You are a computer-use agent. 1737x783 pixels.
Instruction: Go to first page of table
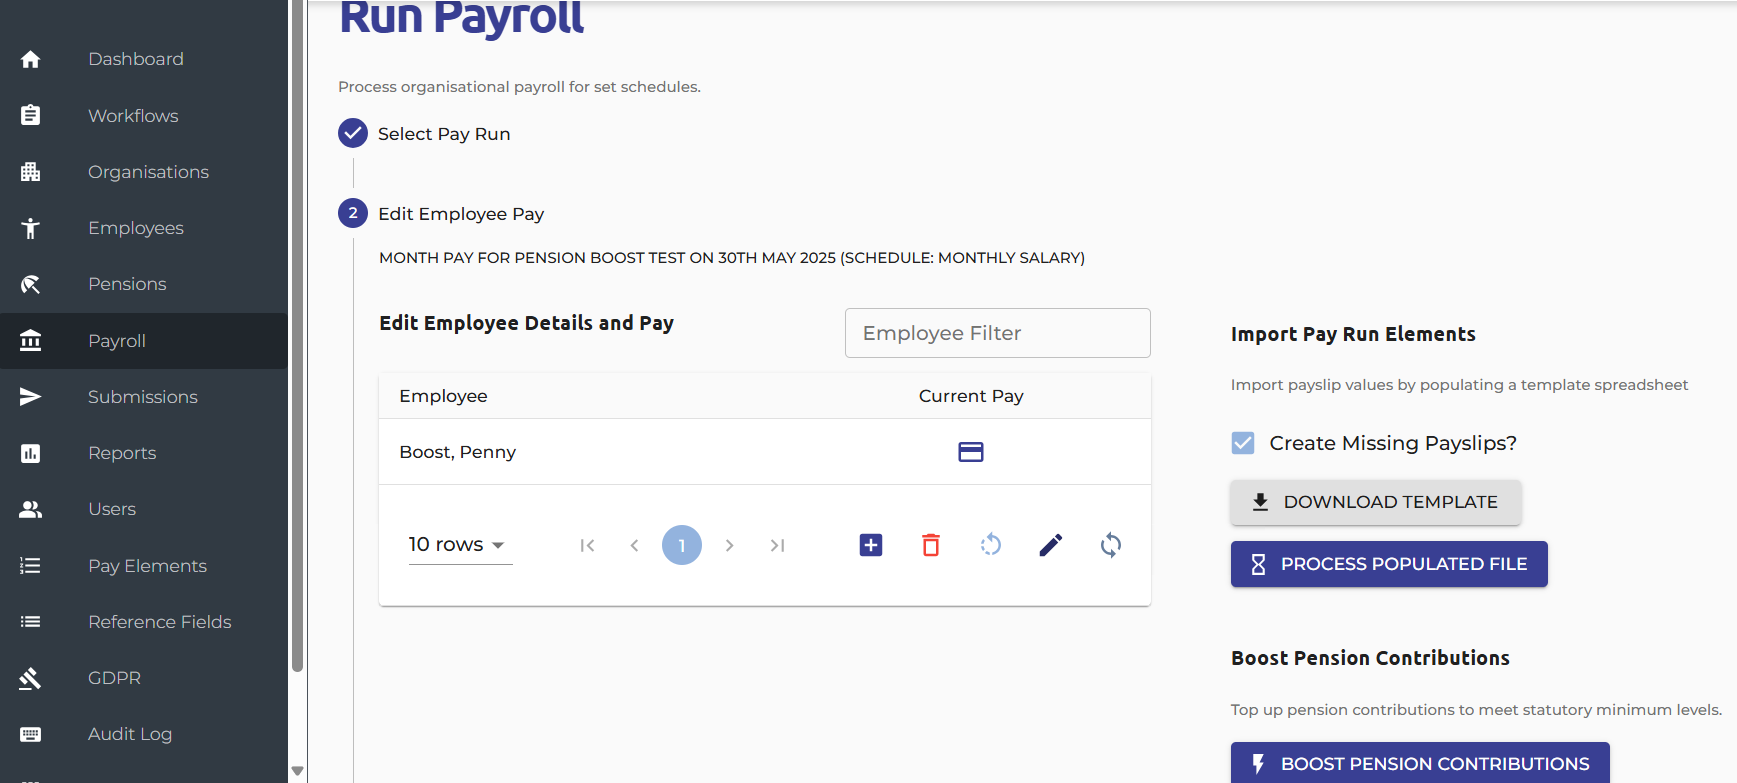tap(587, 545)
